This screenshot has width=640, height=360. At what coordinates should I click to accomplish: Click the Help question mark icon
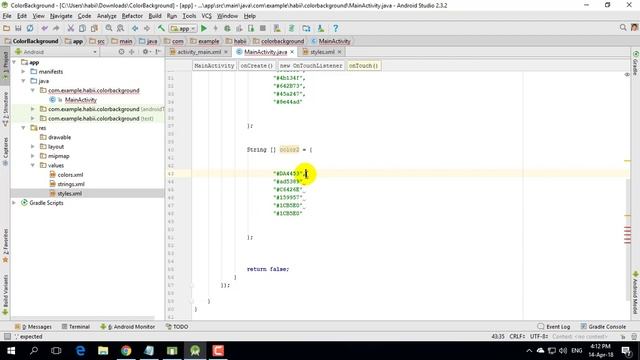[x=336, y=29]
